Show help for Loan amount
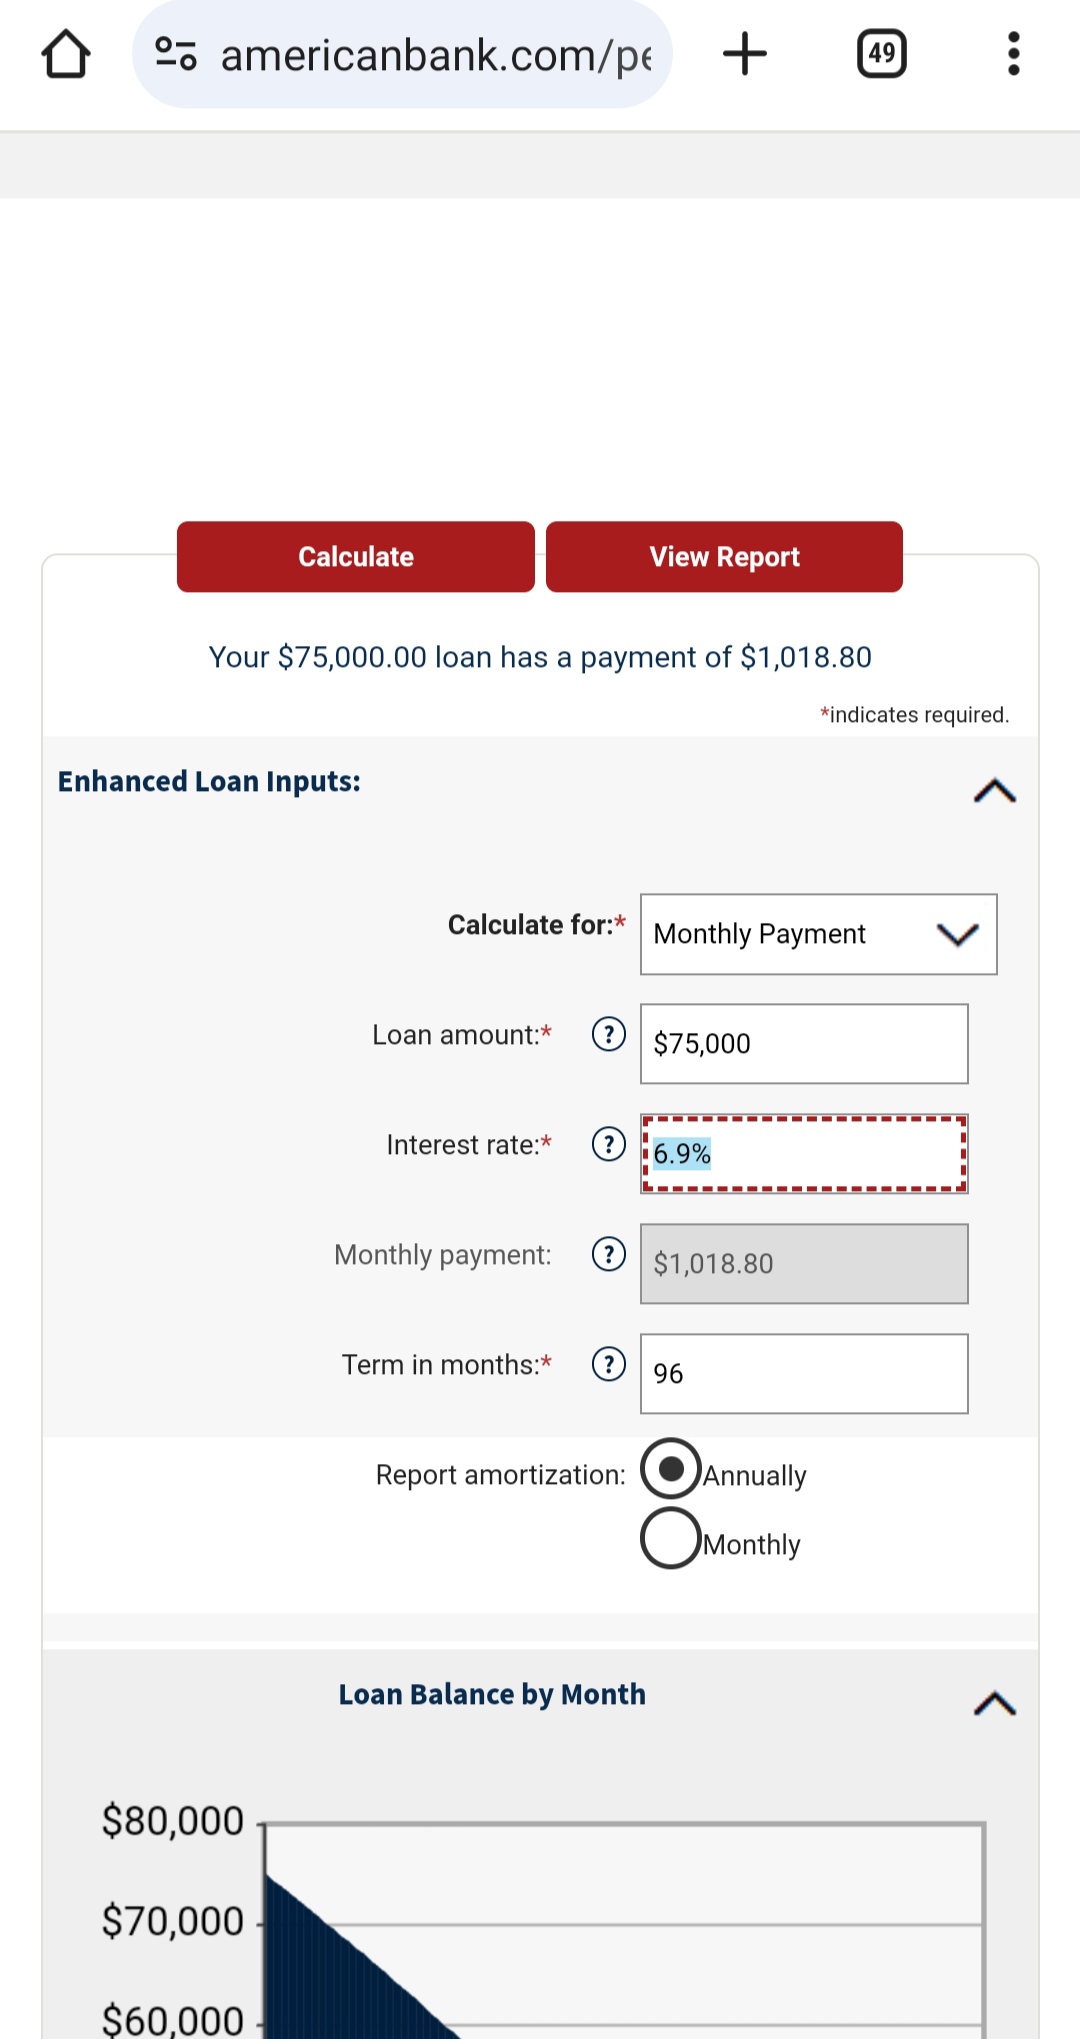The width and height of the screenshot is (1080, 2039). pos(608,1034)
